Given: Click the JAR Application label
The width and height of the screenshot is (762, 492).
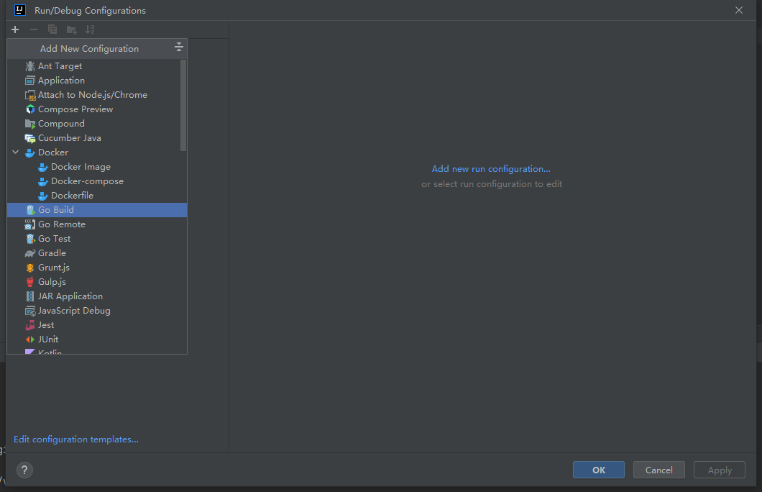Looking at the screenshot, I should coord(70,296).
